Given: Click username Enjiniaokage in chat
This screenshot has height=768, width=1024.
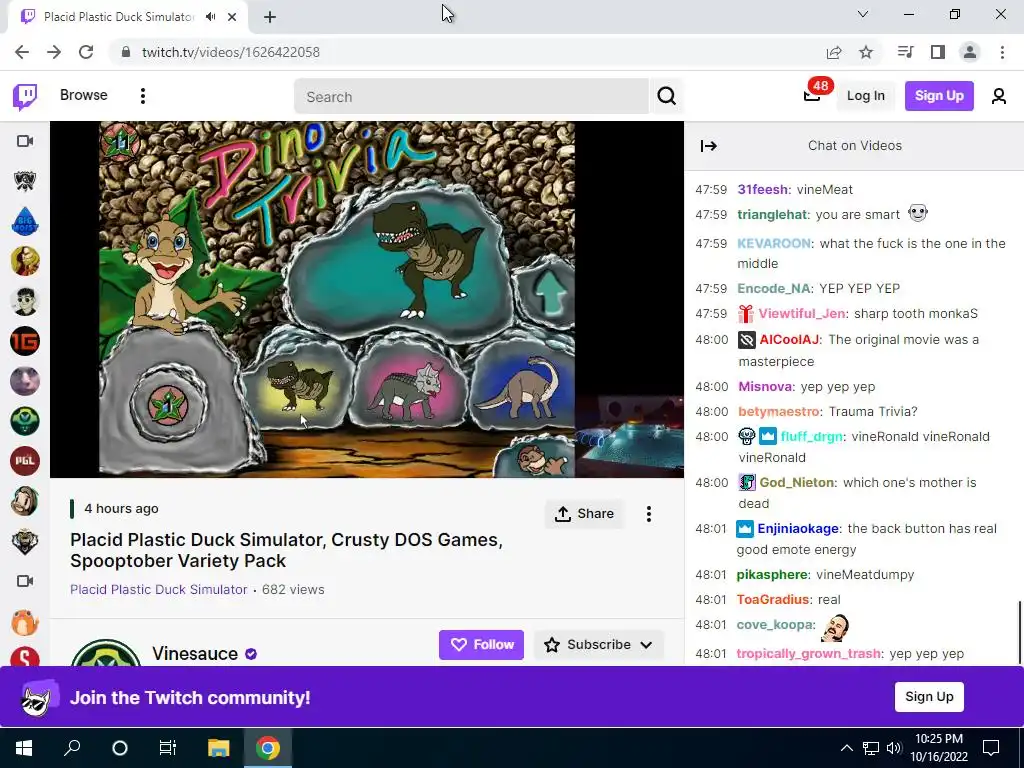Looking at the screenshot, I should [x=798, y=528].
